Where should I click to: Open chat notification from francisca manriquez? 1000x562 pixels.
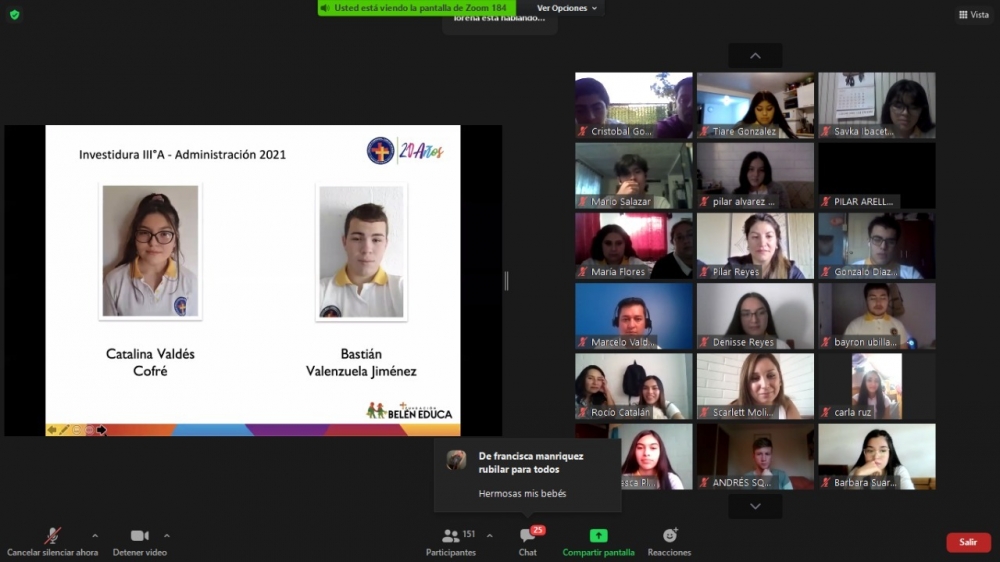(527, 475)
